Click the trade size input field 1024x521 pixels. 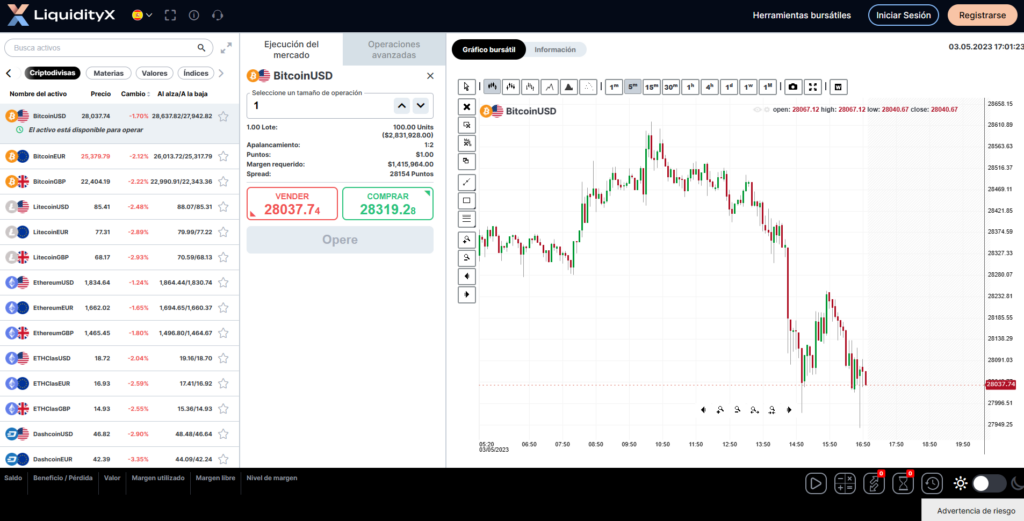point(319,105)
